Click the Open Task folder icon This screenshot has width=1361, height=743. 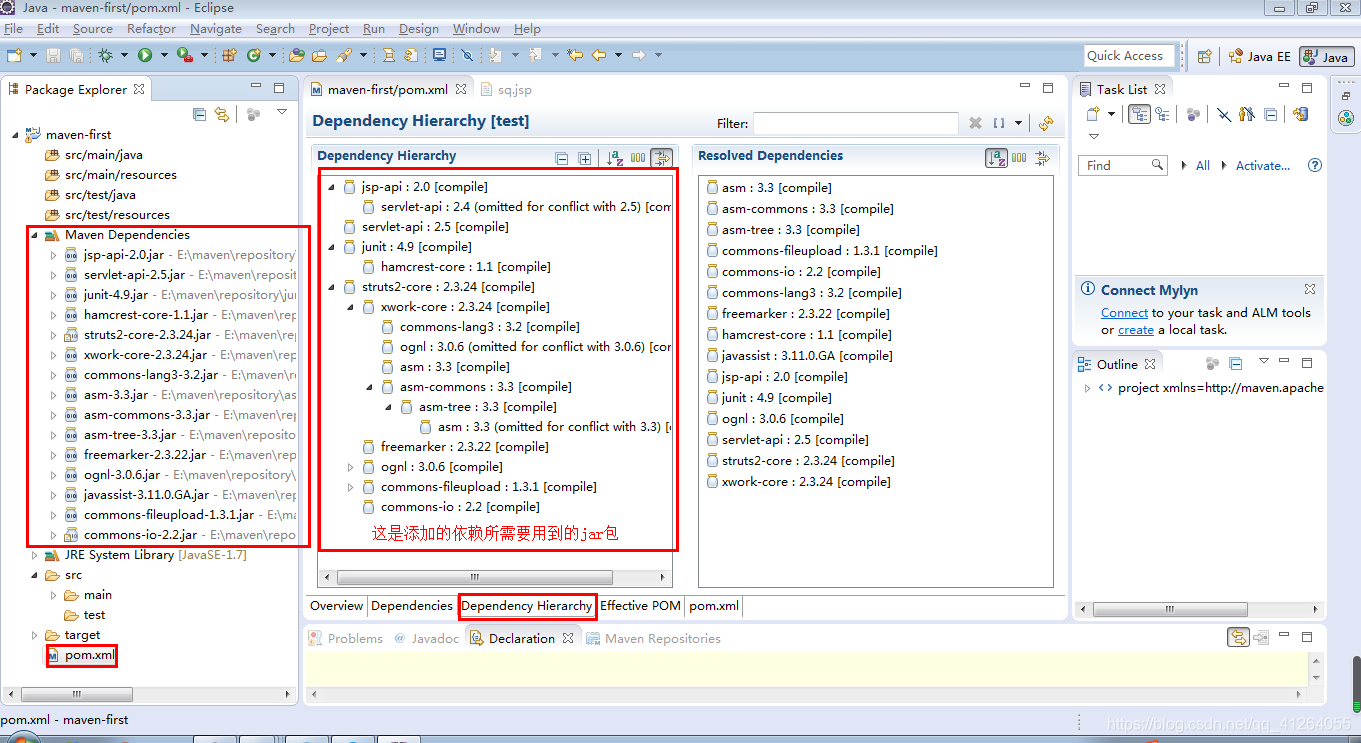click(x=320, y=55)
